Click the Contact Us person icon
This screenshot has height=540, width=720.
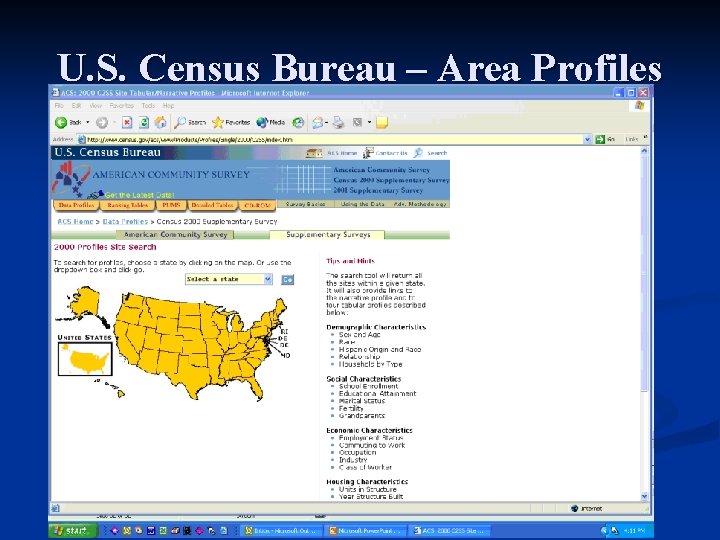(x=368, y=153)
